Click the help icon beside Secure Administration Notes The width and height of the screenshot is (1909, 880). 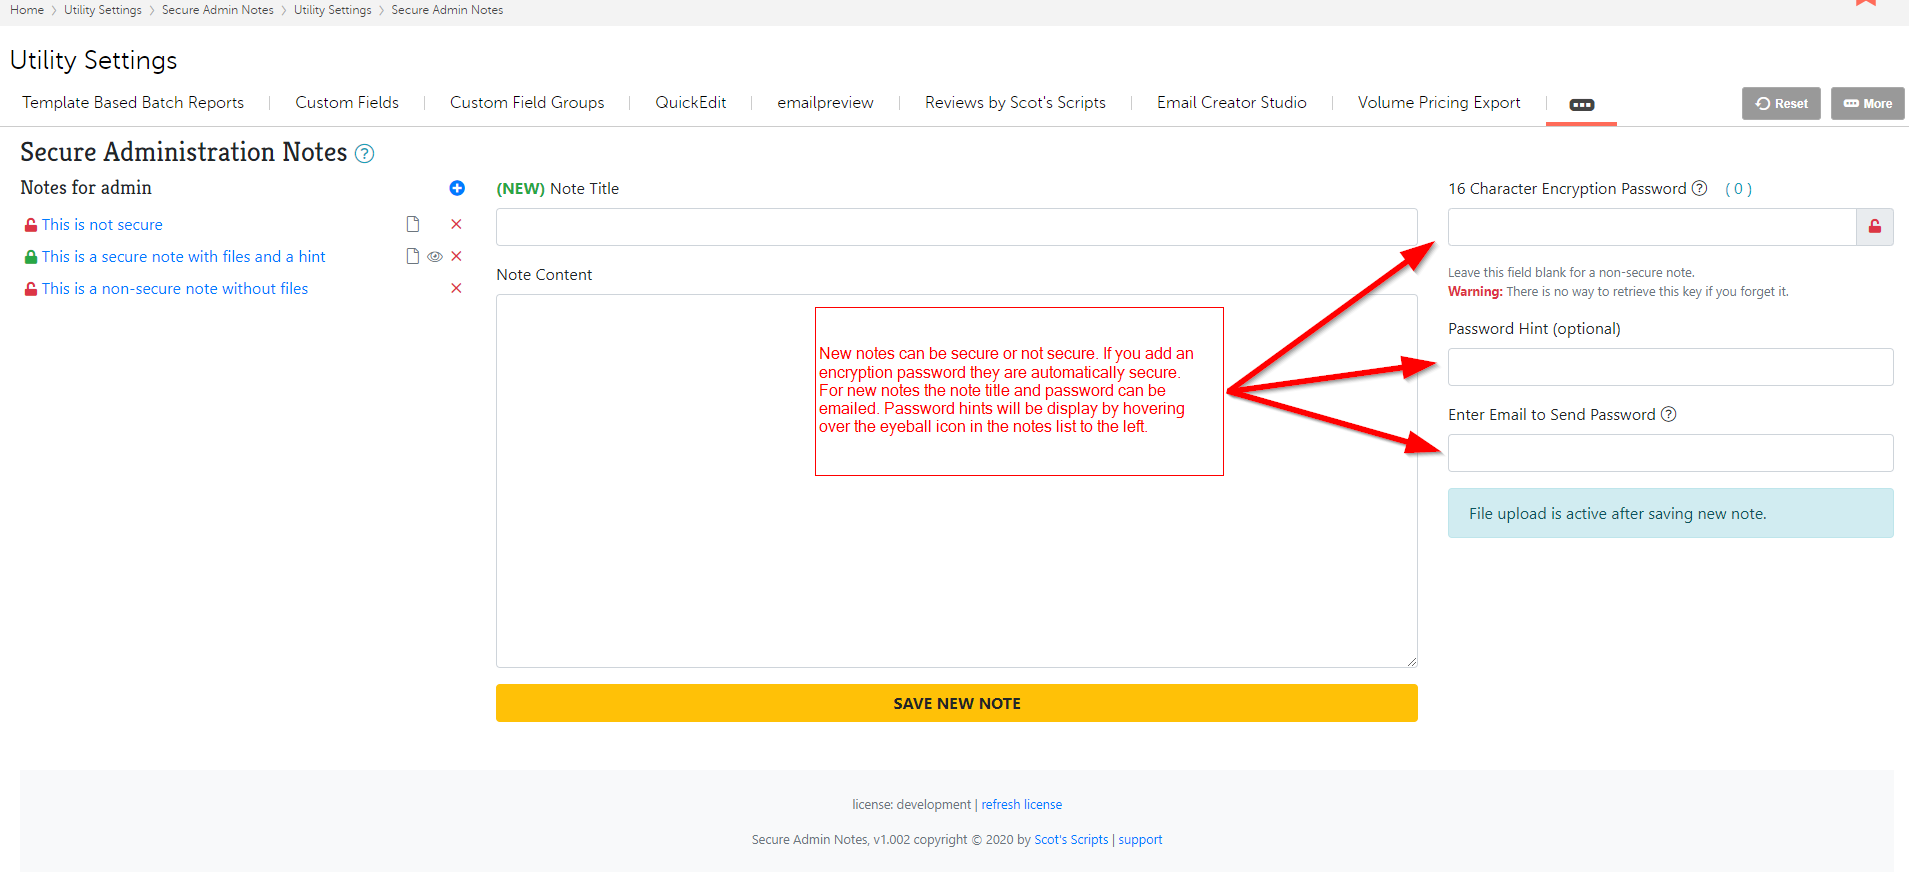coord(365,154)
